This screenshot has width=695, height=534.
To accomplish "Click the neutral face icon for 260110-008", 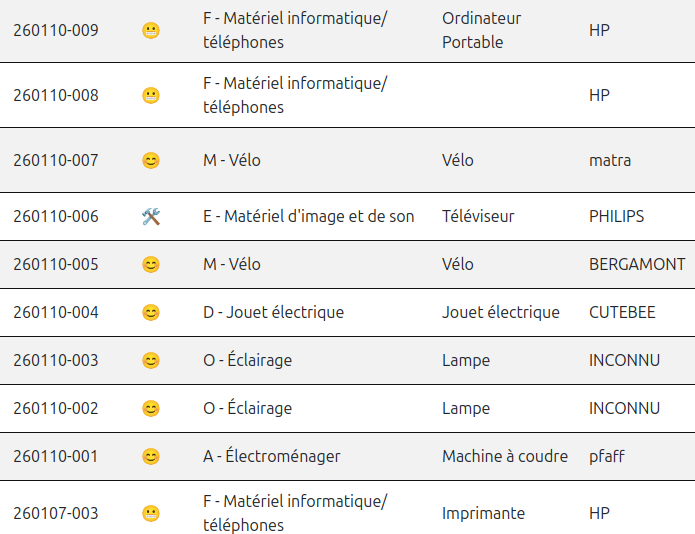I will click(151, 95).
